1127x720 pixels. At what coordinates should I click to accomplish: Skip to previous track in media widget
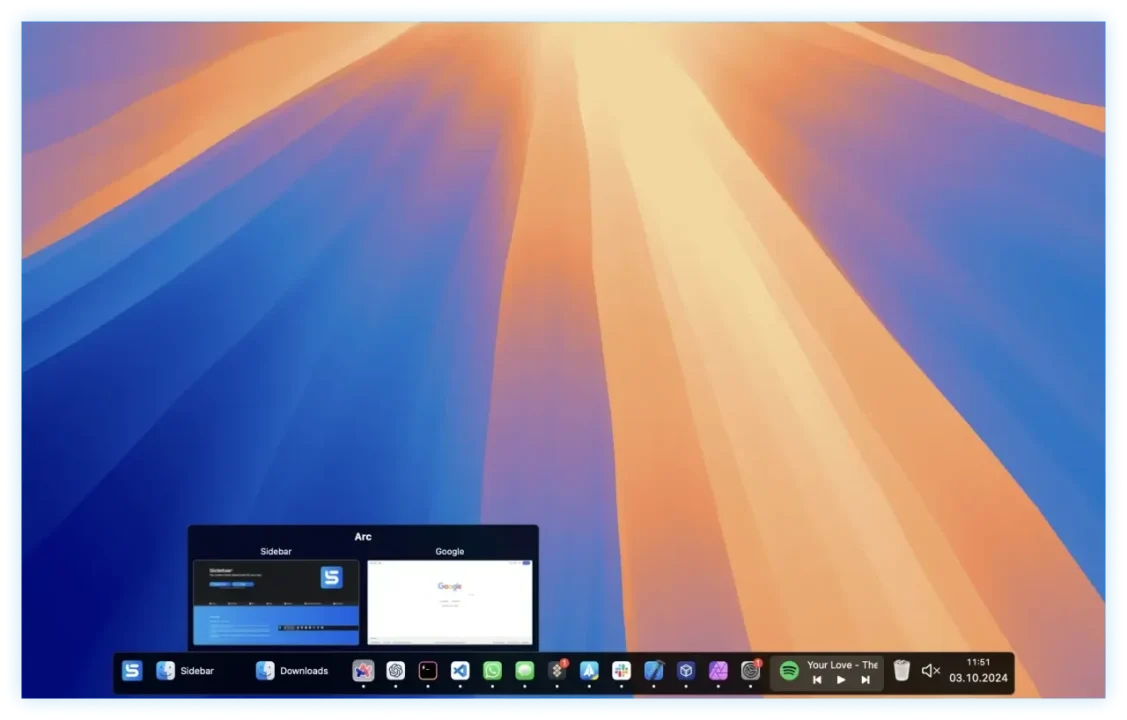click(x=817, y=680)
